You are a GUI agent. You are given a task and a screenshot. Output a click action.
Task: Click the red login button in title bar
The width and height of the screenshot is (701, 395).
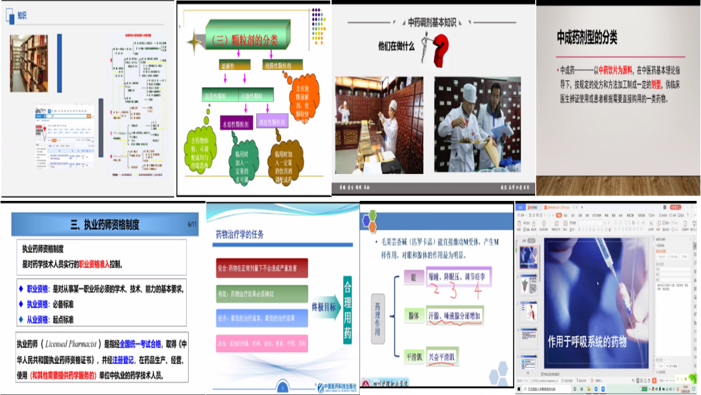click(675, 207)
